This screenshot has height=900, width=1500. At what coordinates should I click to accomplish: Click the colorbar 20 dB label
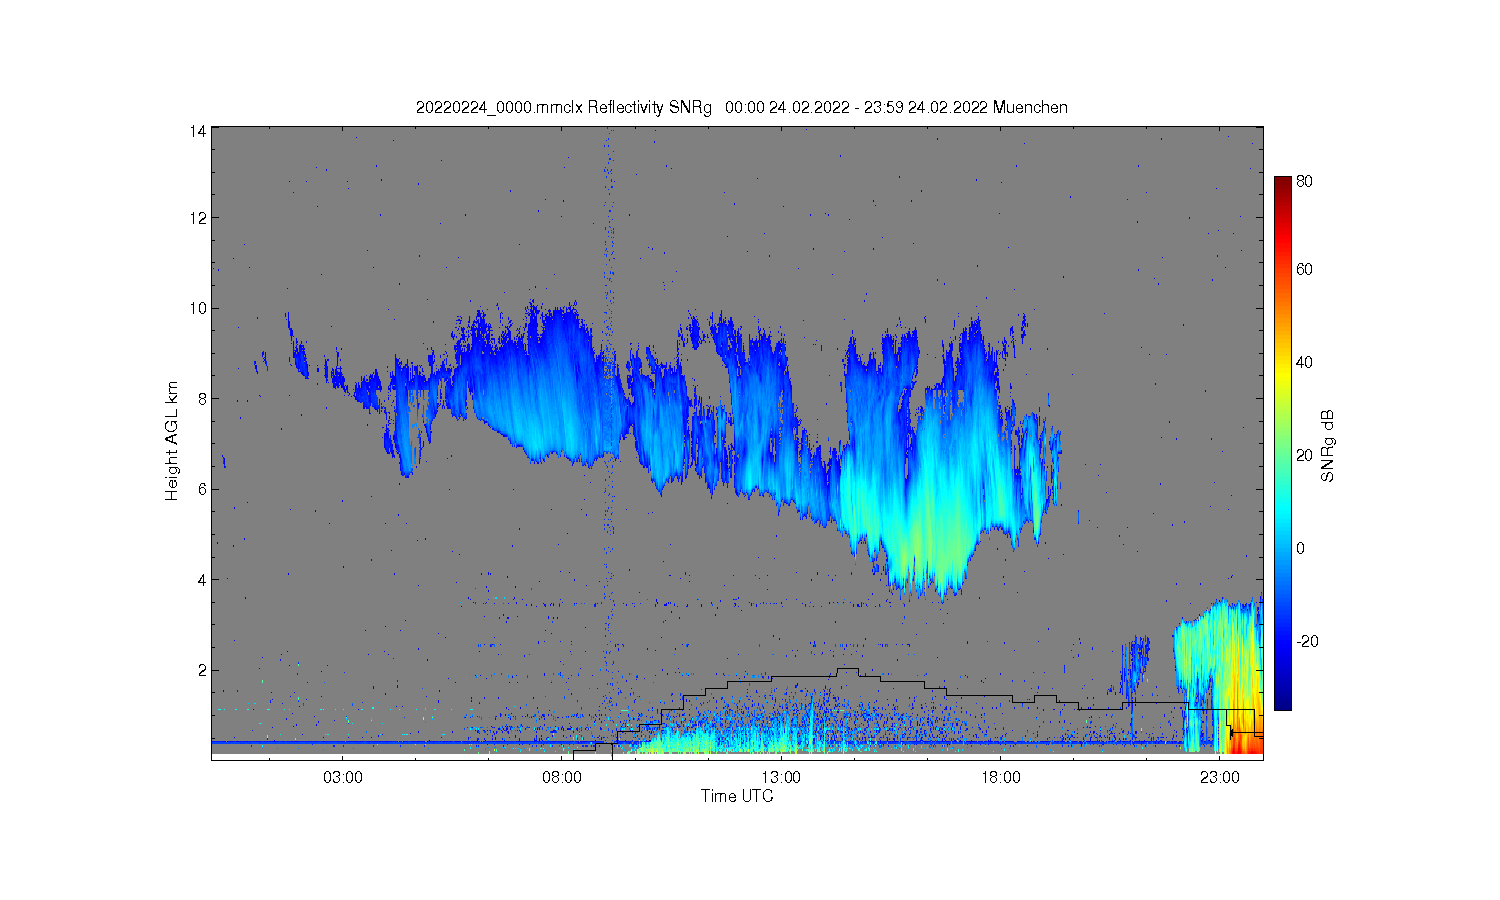1304,455
